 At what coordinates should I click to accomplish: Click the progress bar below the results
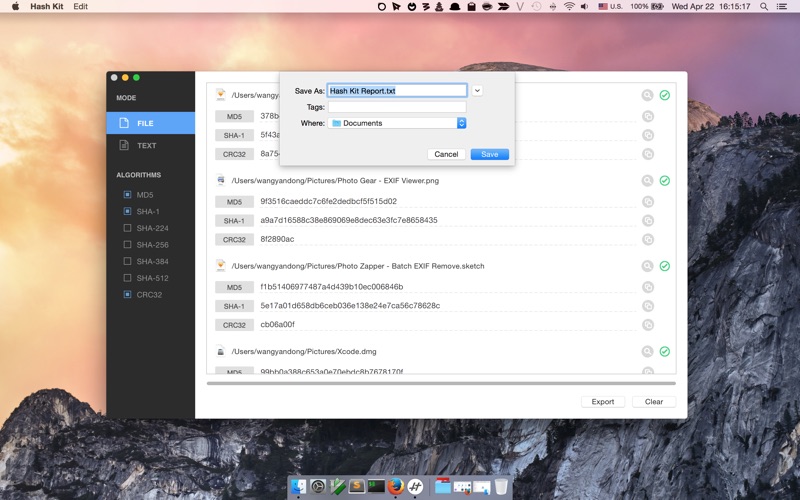tap(441, 383)
